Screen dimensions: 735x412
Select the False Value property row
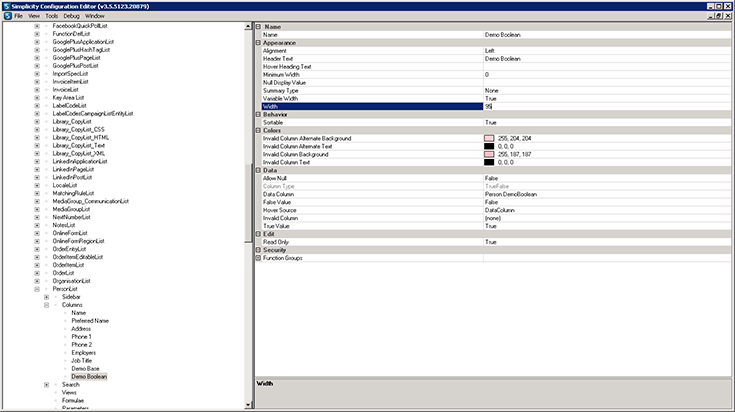pyautogui.click(x=495, y=202)
